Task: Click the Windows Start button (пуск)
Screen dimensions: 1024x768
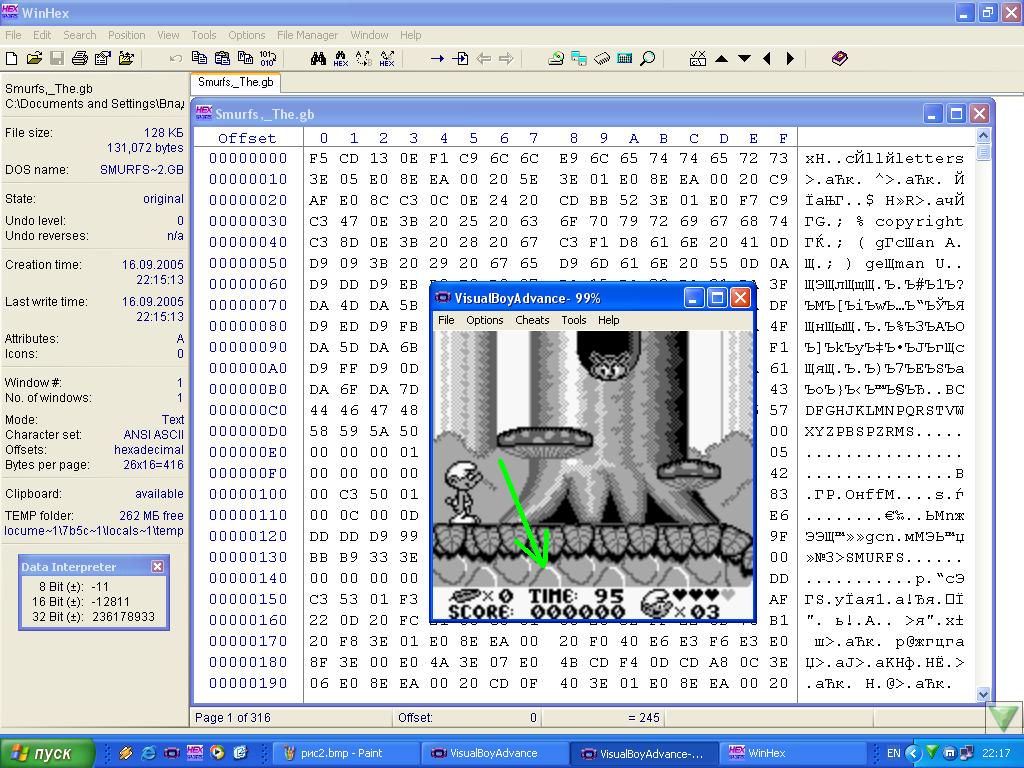Action: 46,753
